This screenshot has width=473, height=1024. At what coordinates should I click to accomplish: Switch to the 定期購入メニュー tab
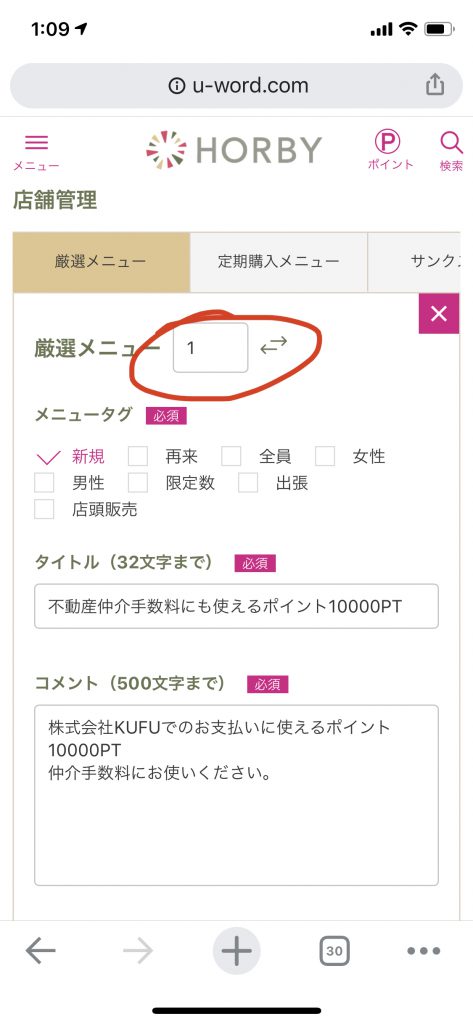click(278, 262)
